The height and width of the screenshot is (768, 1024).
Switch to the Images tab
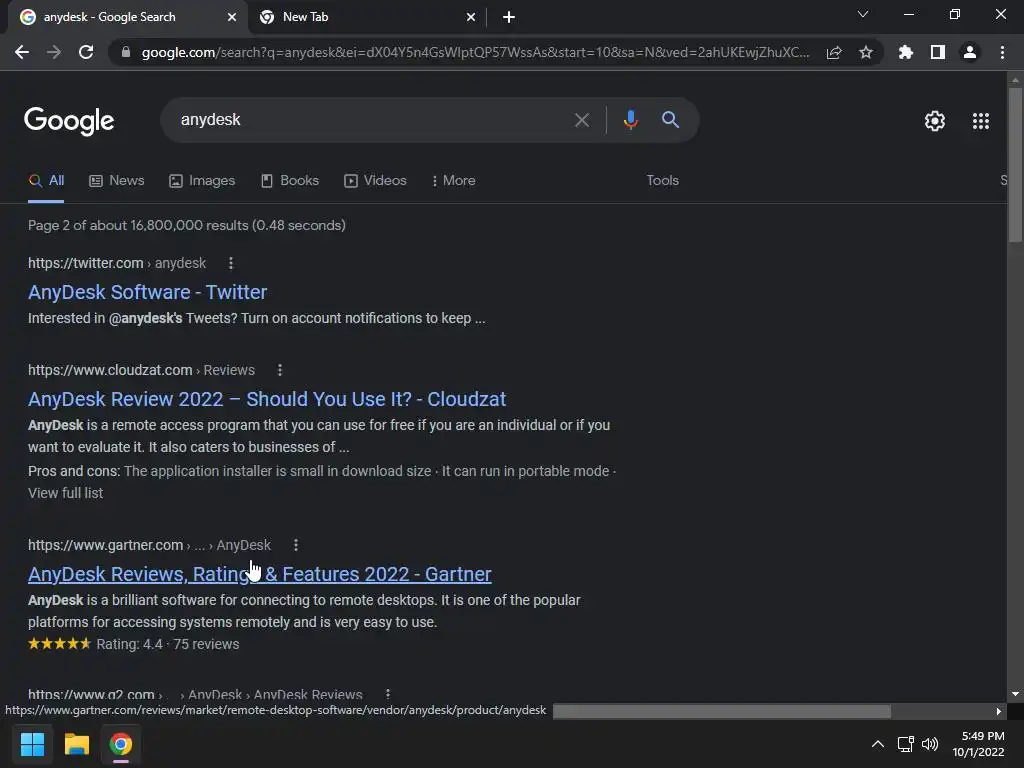click(x=202, y=180)
